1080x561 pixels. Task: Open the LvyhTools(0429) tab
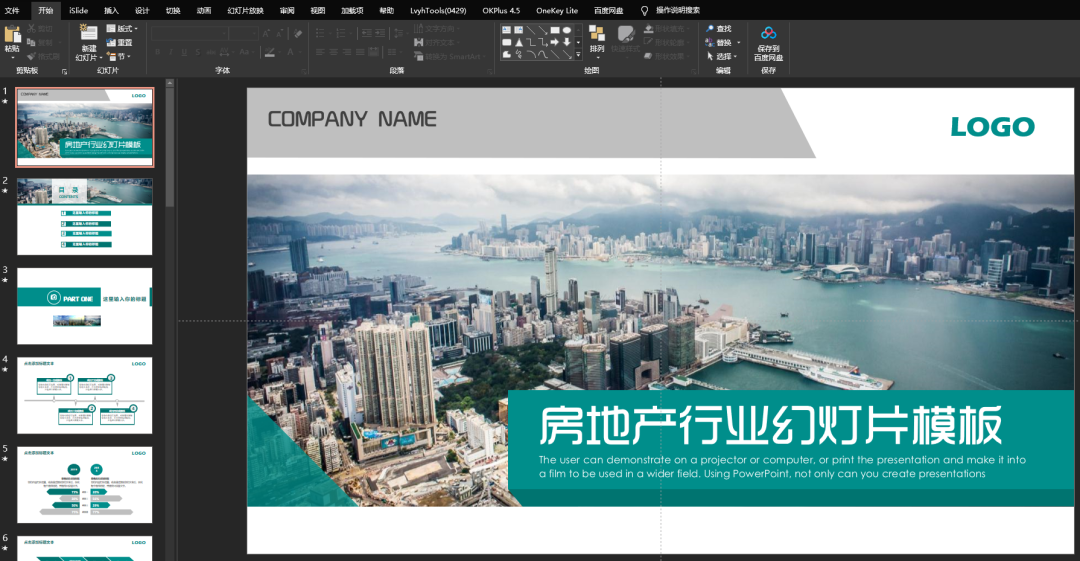click(438, 10)
